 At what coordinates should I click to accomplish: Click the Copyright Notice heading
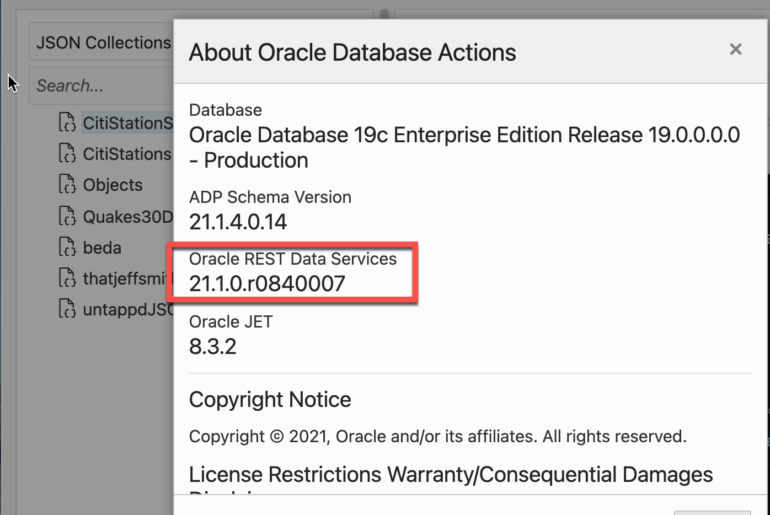point(270,400)
